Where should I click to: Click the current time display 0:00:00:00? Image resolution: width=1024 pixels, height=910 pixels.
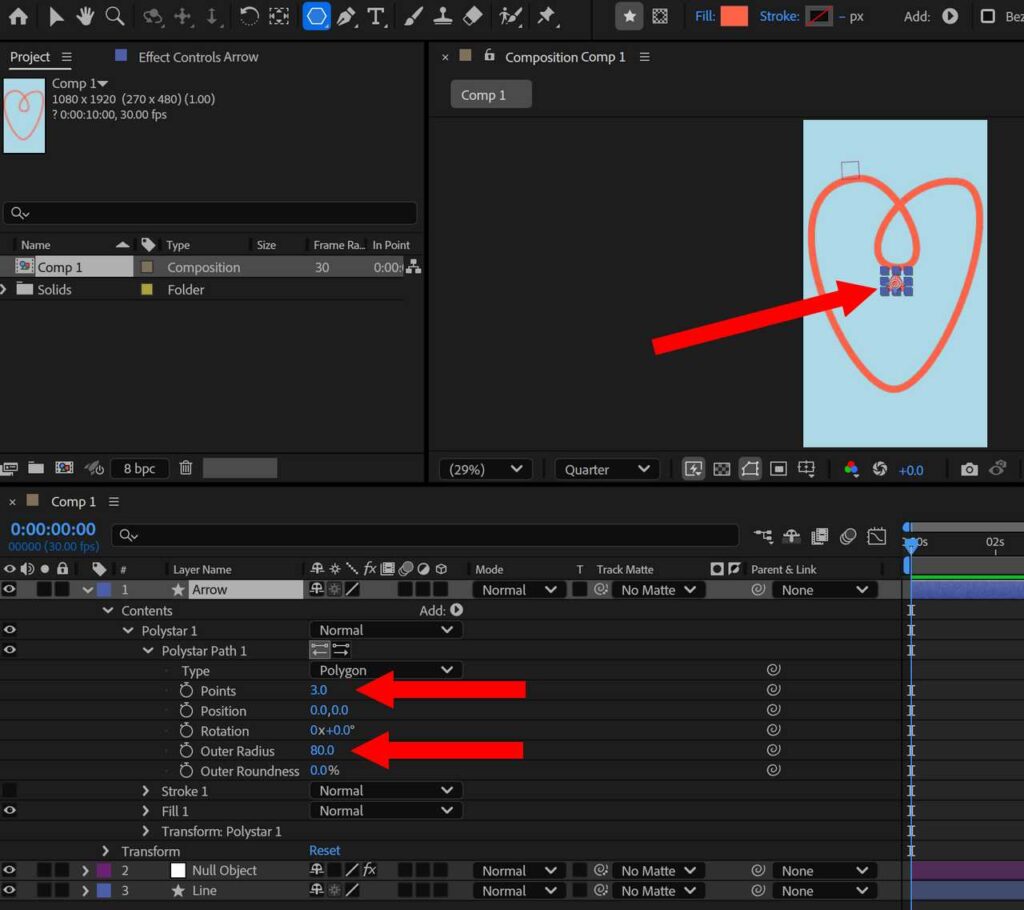[x=53, y=529]
